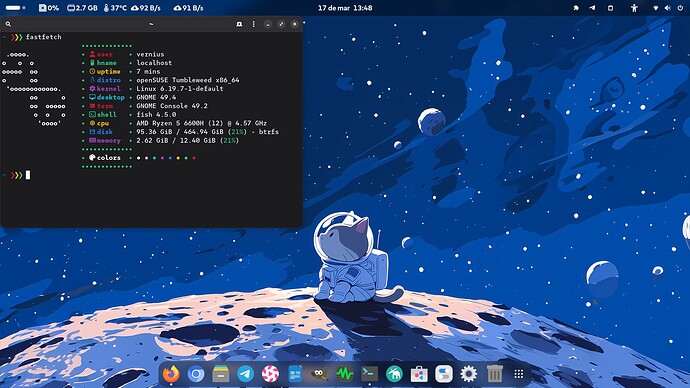
Task: Click the 'fastfetch' command text
Action: tap(44, 37)
